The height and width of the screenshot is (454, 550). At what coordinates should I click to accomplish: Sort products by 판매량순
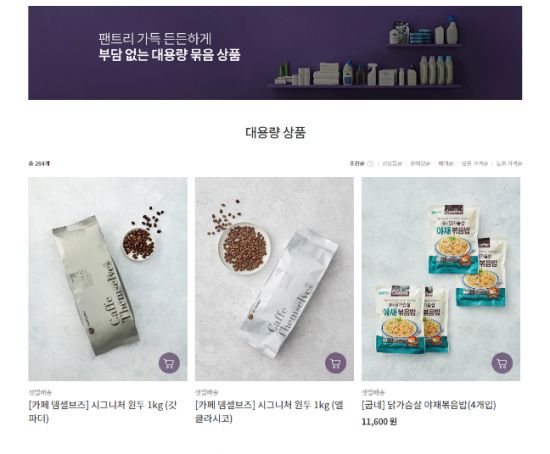tap(420, 163)
